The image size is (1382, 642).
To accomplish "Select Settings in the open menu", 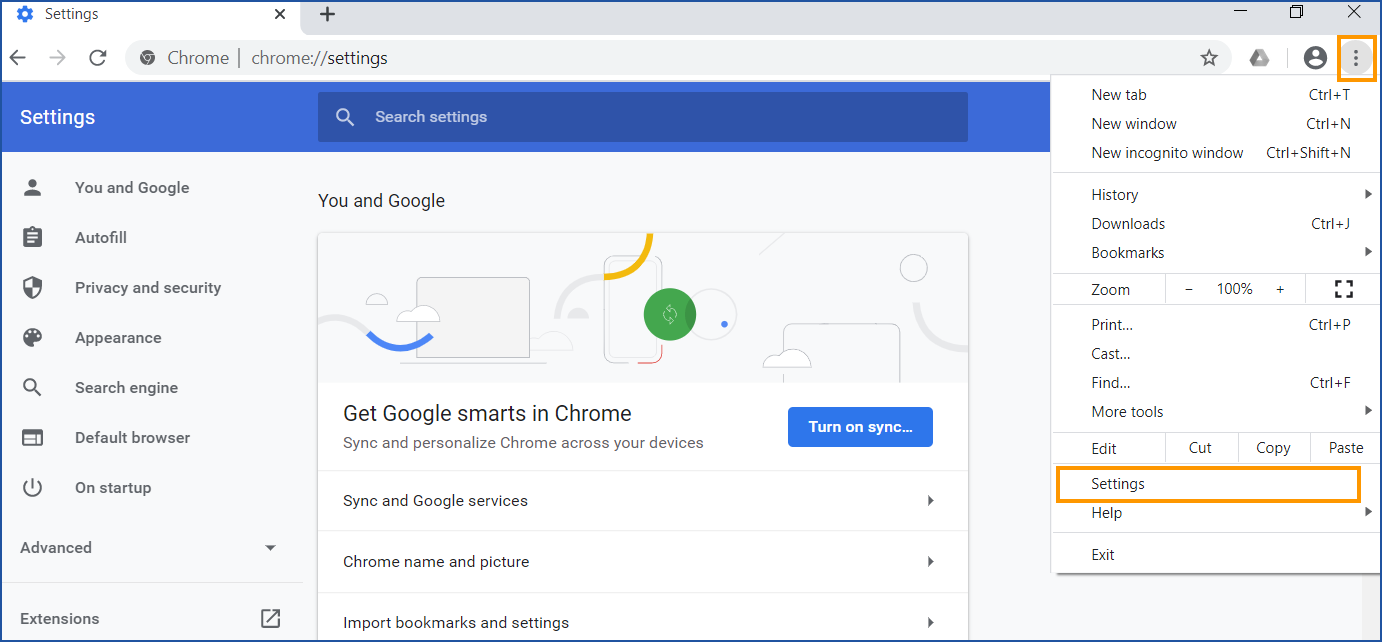I will [x=1117, y=483].
